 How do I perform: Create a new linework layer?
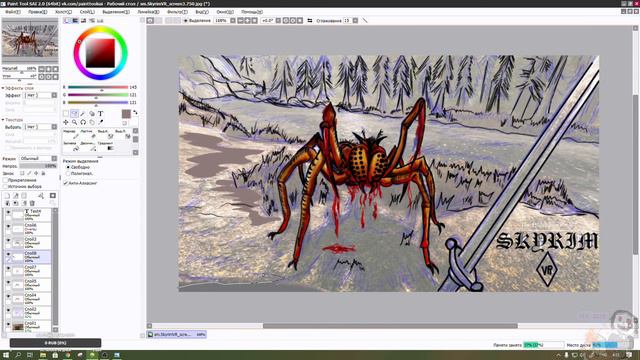(x=16, y=196)
